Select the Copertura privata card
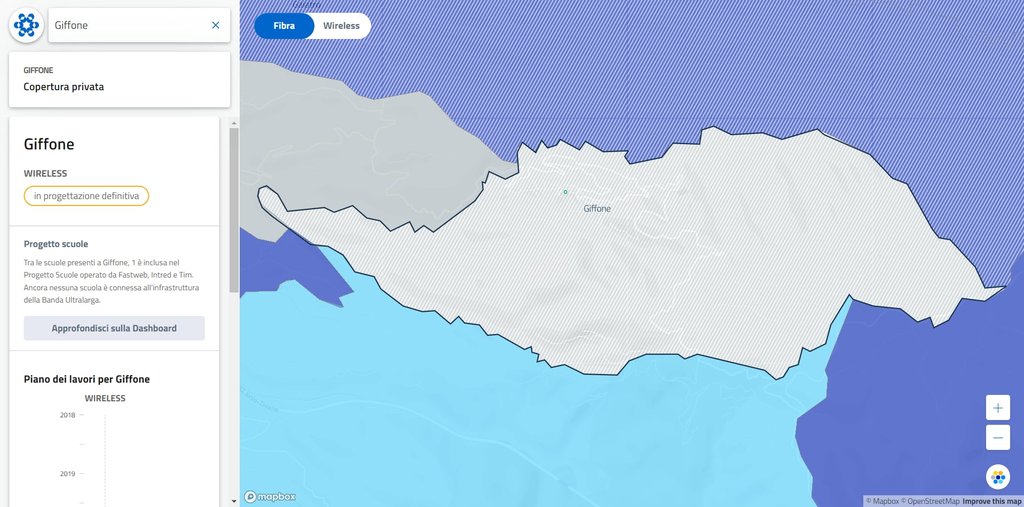This screenshot has height=507, width=1024. click(x=120, y=80)
